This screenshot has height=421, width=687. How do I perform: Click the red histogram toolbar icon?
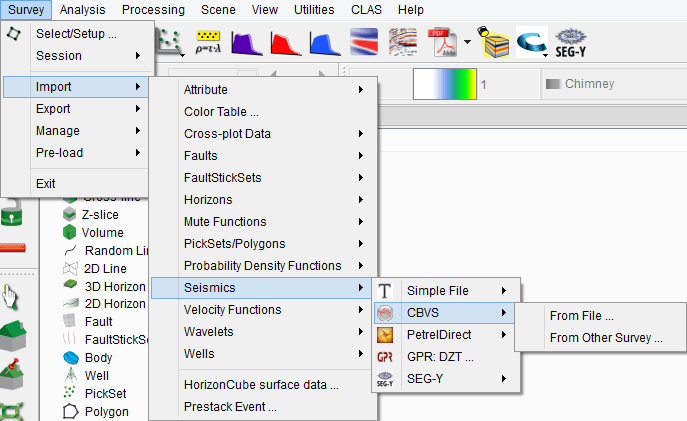pyautogui.click(x=286, y=42)
